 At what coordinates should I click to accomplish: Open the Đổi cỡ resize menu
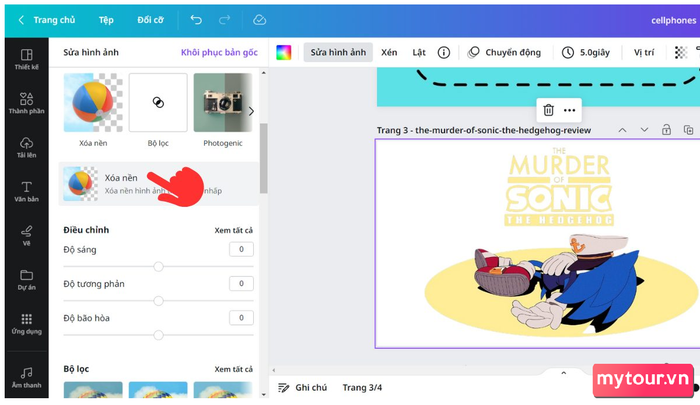click(x=150, y=20)
